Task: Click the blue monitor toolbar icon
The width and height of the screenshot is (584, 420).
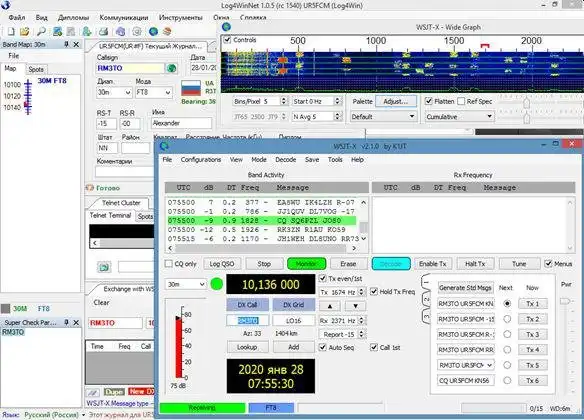Action: [x=57, y=32]
